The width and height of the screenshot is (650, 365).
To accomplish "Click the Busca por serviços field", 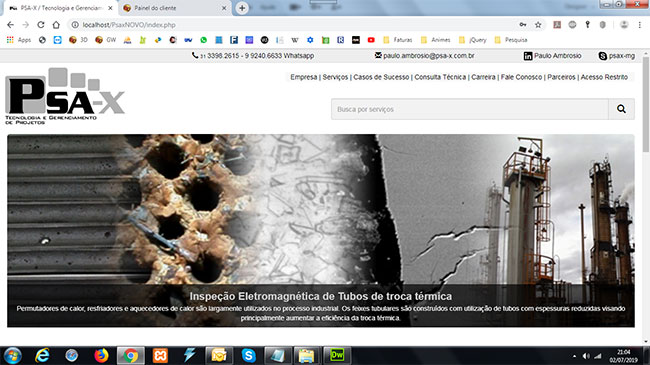I will (470, 109).
